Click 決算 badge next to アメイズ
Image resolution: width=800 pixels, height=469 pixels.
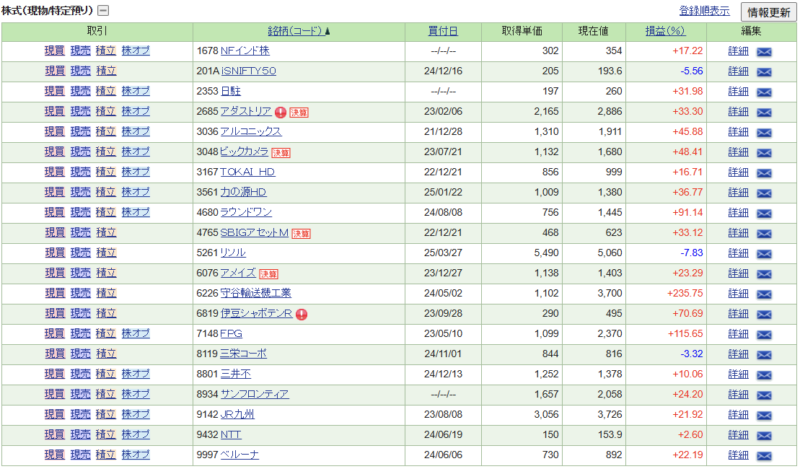268,274
